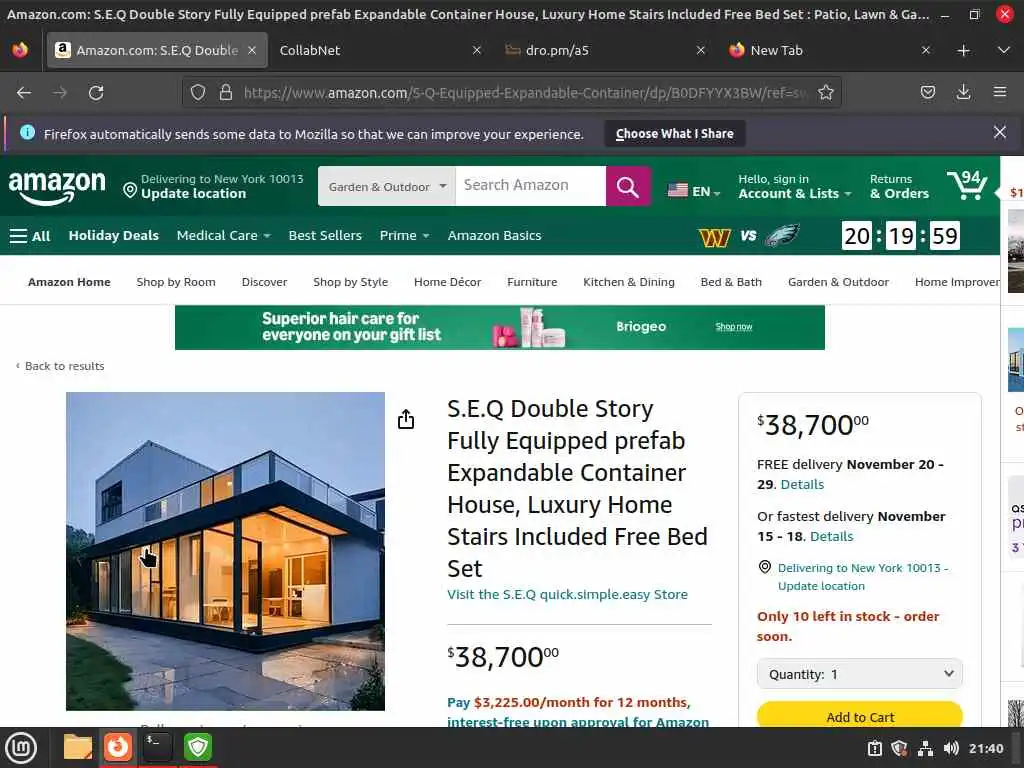Screen dimensions: 1024x768
Task: Visit the S.E.Q quick.simple.easy Store link
Action: (567, 595)
